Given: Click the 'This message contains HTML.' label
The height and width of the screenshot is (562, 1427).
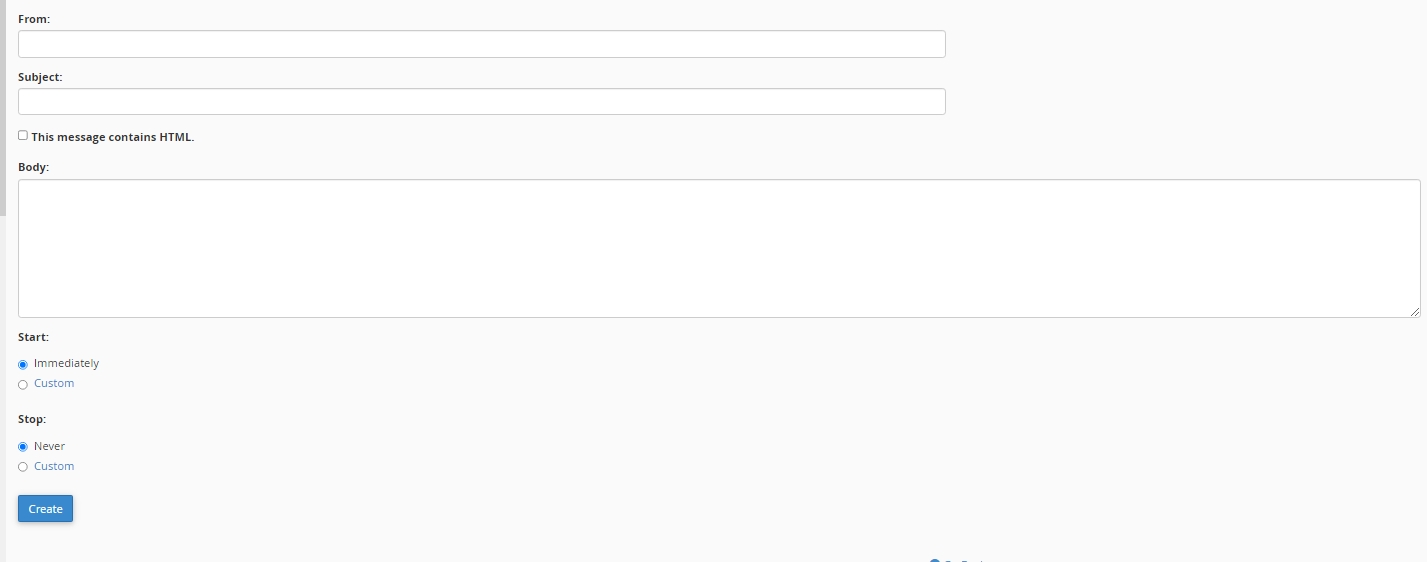Looking at the screenshot, I should tap(113, 137).
